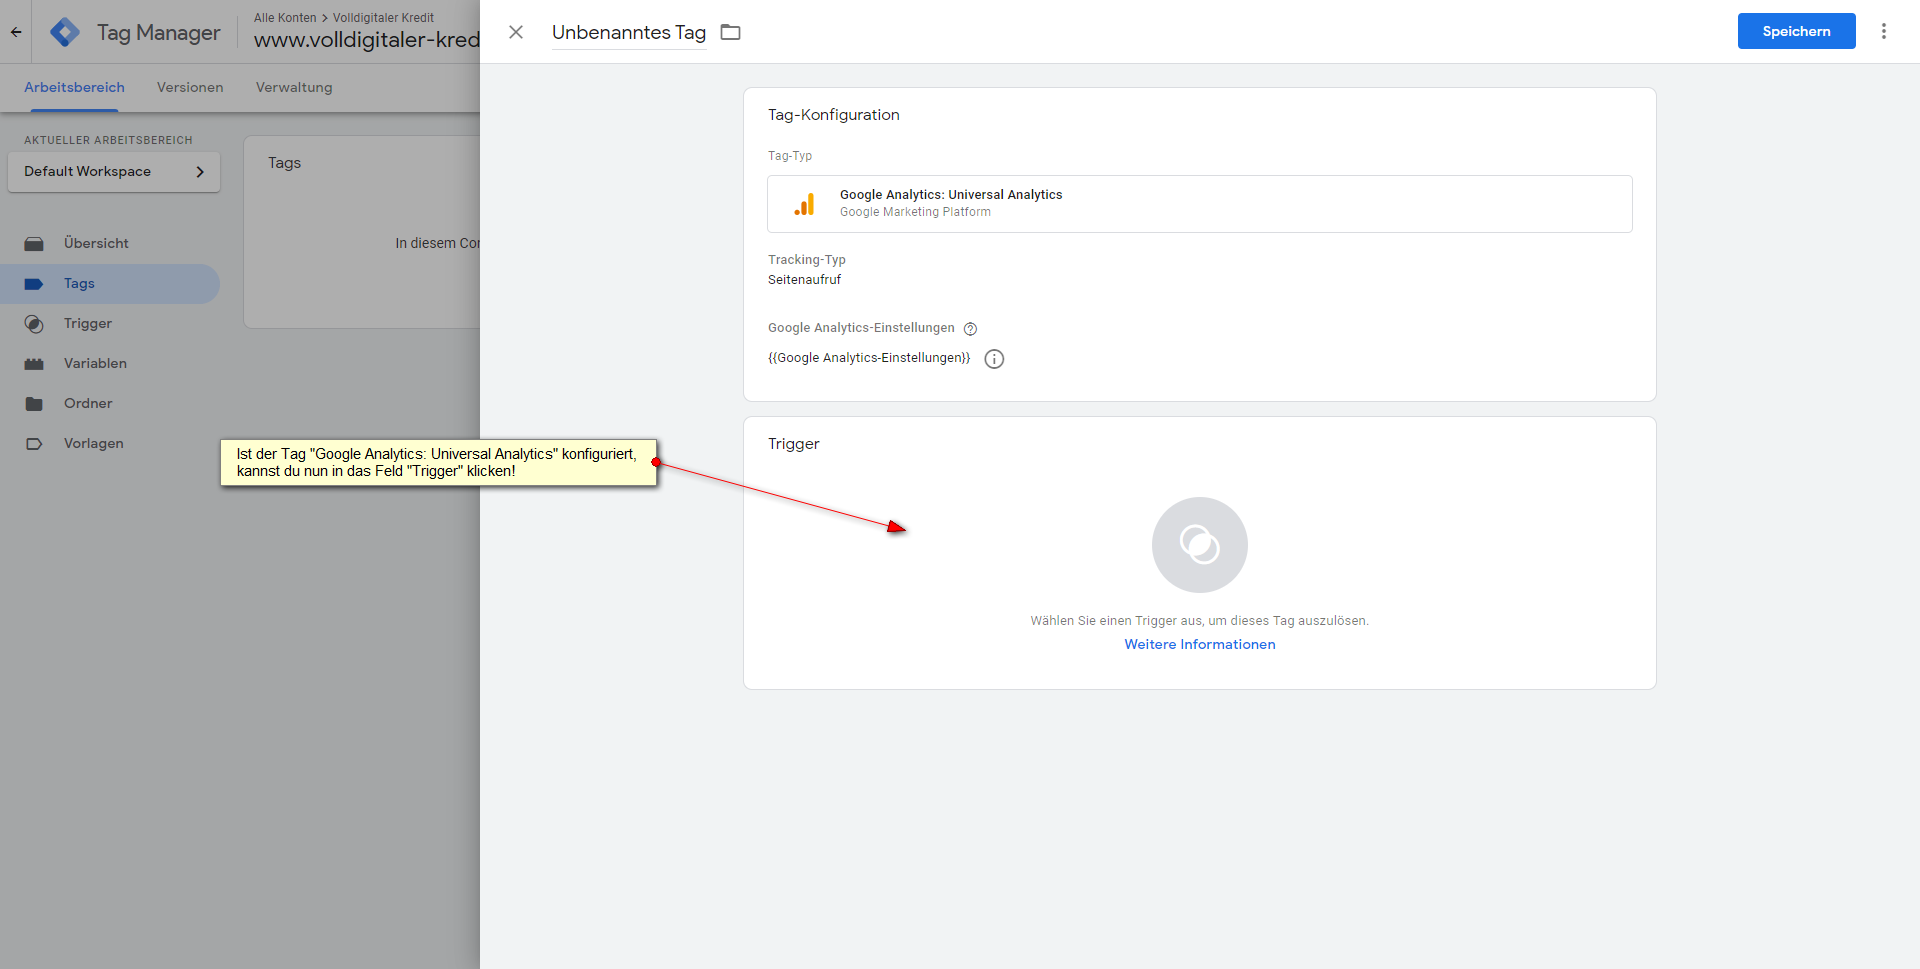Open Trigger in the sidebar menu
The height and width of the screenshot is (969, 1920).
pyautogui.click(x=110, y=323)
